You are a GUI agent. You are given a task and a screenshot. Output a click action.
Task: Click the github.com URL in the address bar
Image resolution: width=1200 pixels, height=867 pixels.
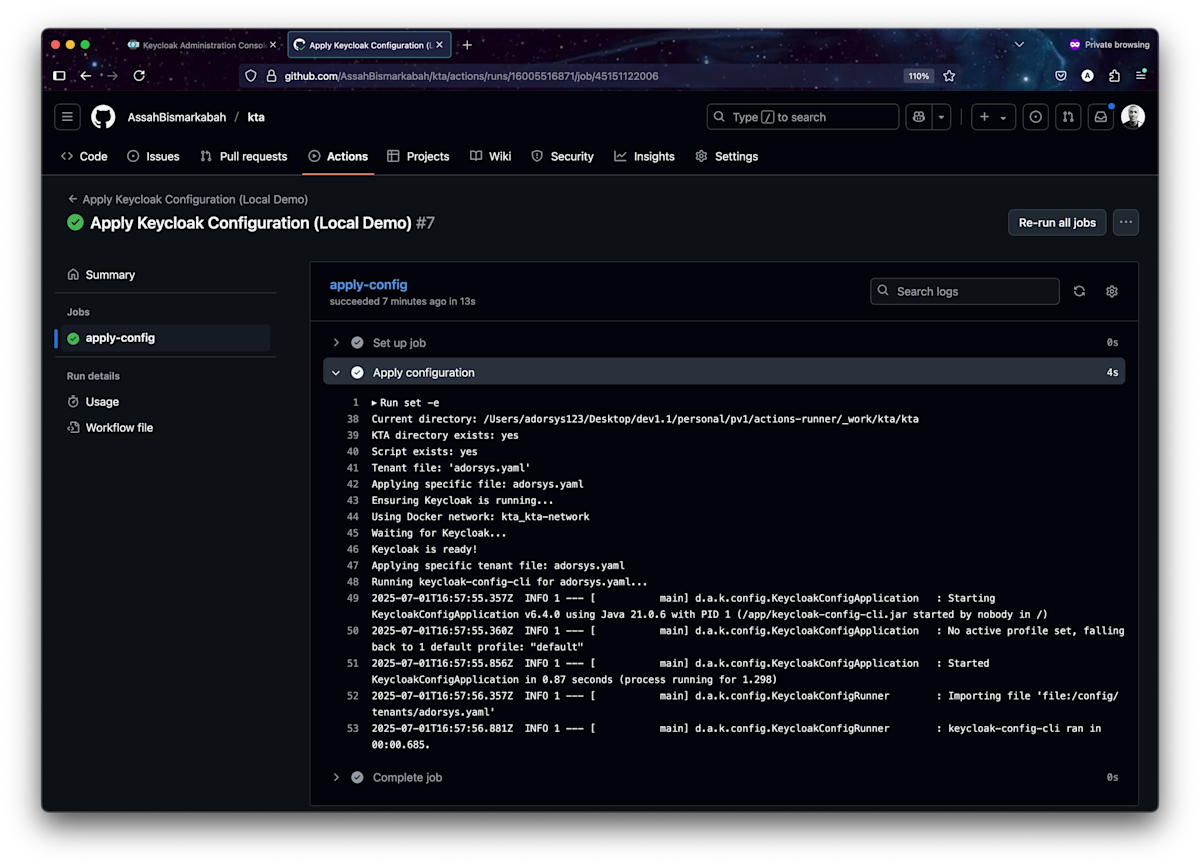coord(471,76)
